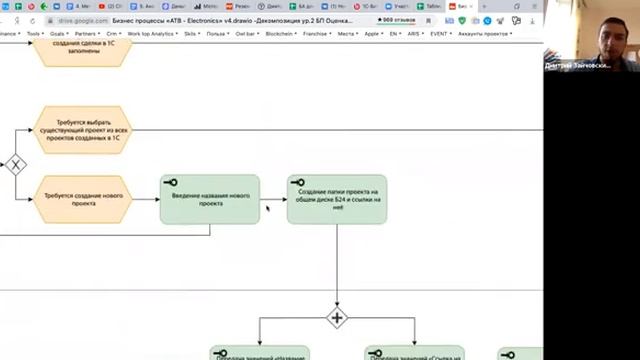The image size is (640, 360).
Task: Open the Польза bookmarks folder
Action: (218, 33)
